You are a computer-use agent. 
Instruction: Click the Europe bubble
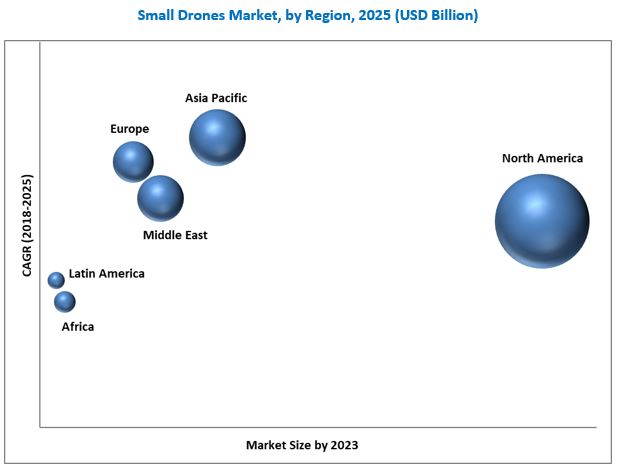pos(133,161)
